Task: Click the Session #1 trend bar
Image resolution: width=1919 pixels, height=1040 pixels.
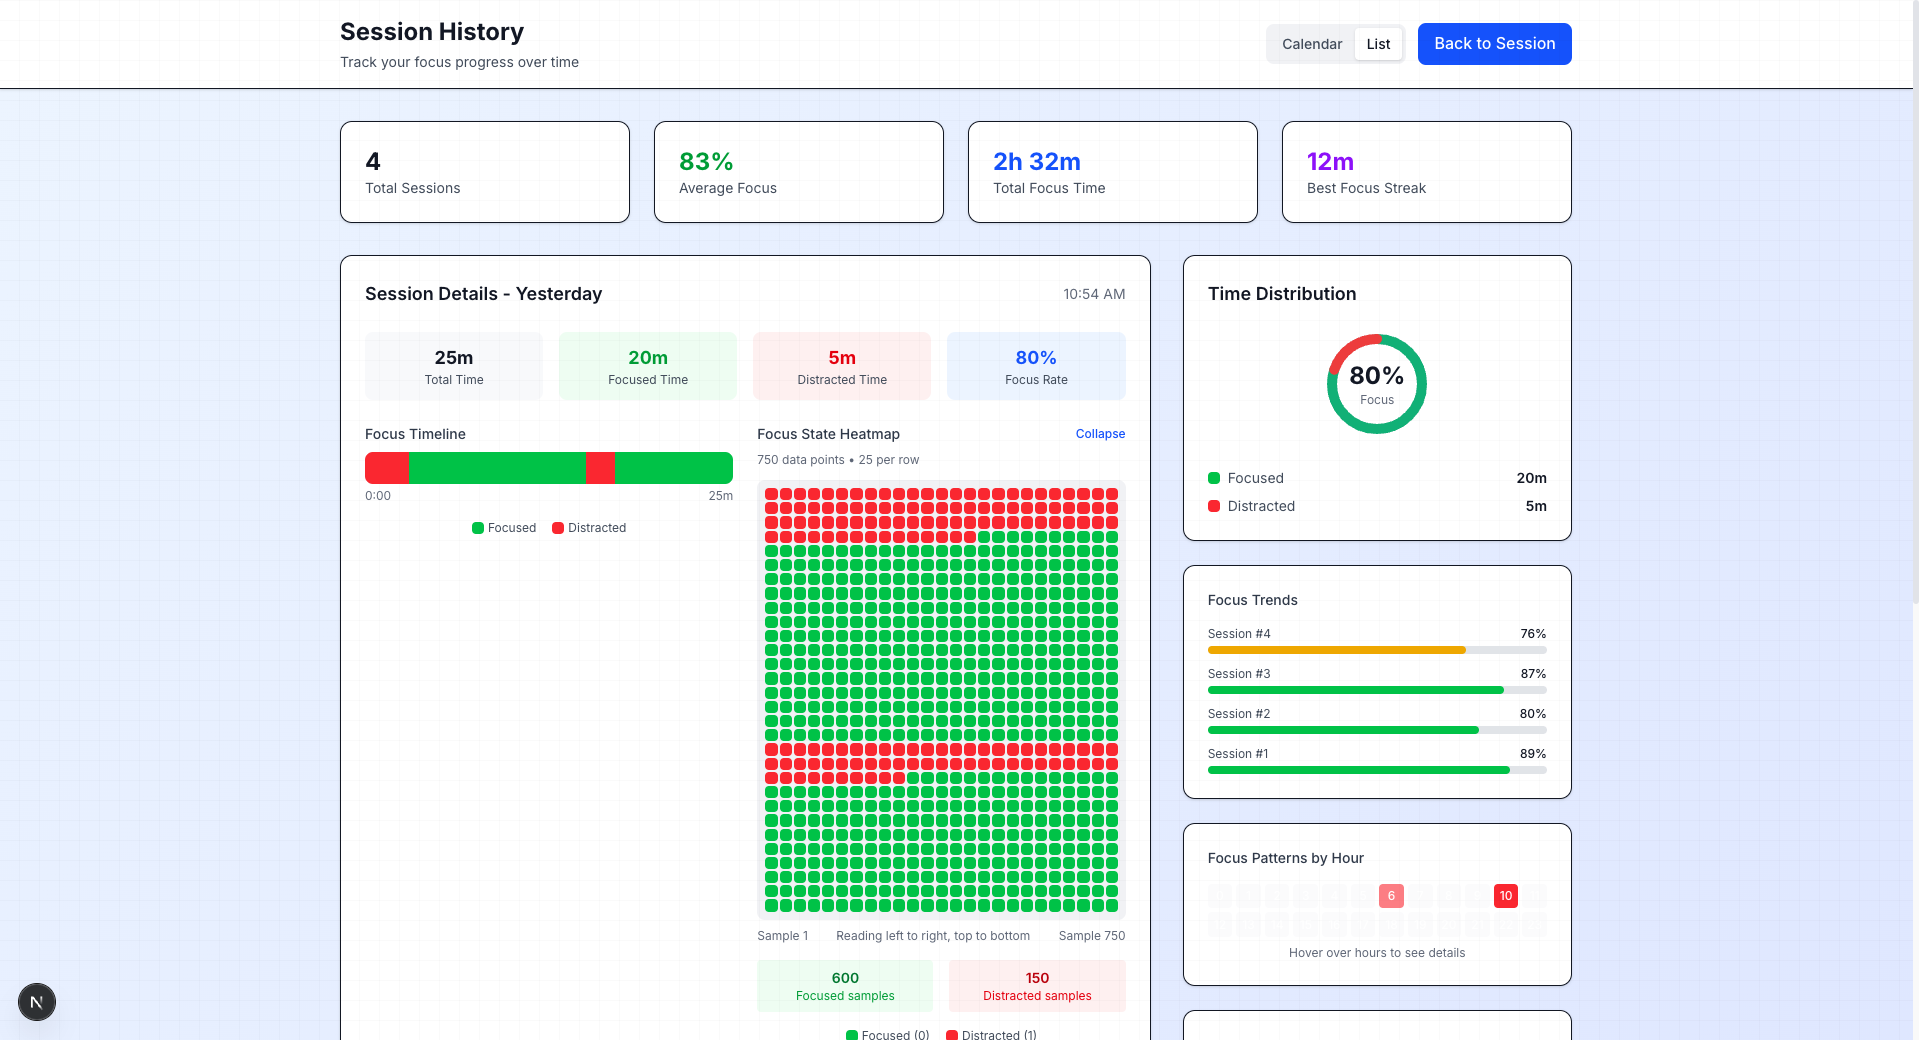Action: click(x=1377, y=770)
